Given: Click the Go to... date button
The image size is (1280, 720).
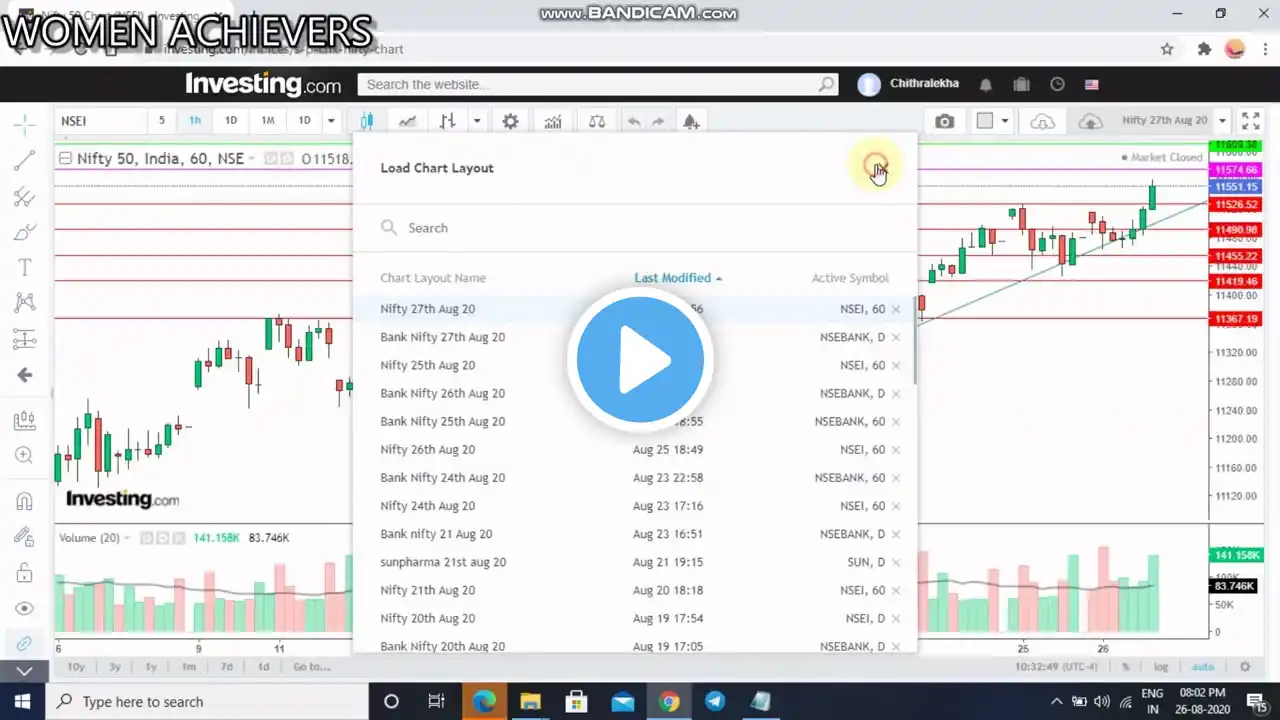Looking at the screenshot, I should pos(312,667).
